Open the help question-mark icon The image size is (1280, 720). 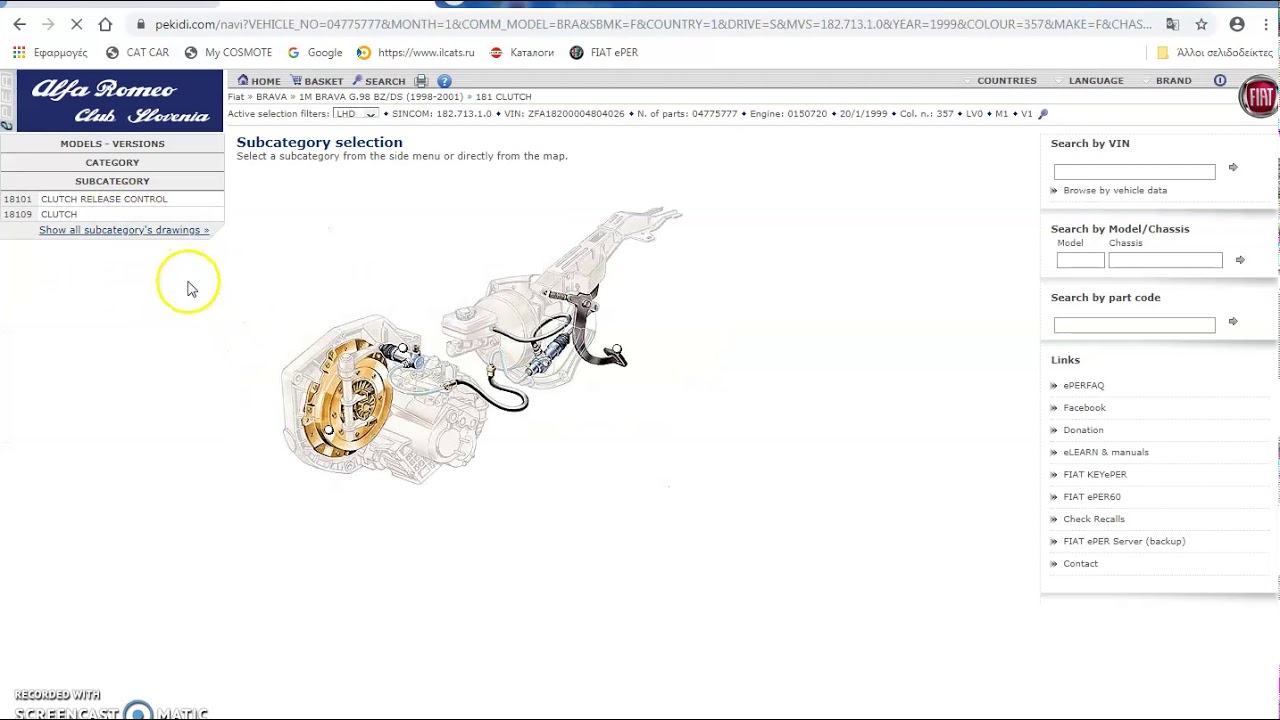pos(444,81)
